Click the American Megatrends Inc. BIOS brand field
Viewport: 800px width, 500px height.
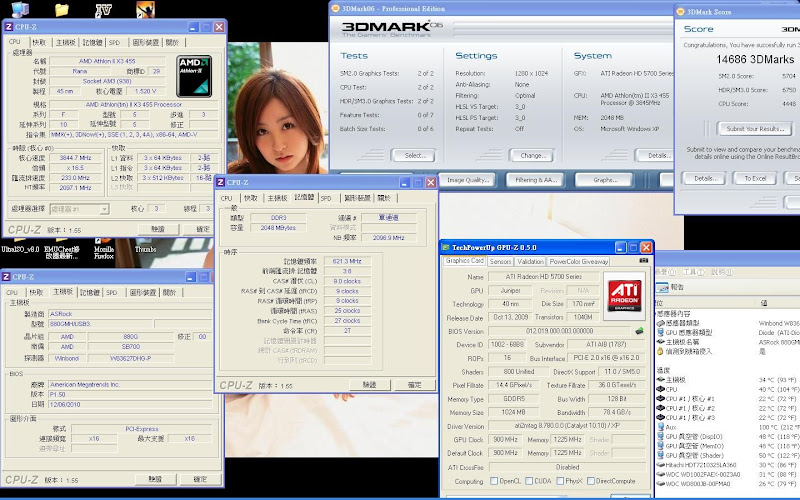[130, 384]
